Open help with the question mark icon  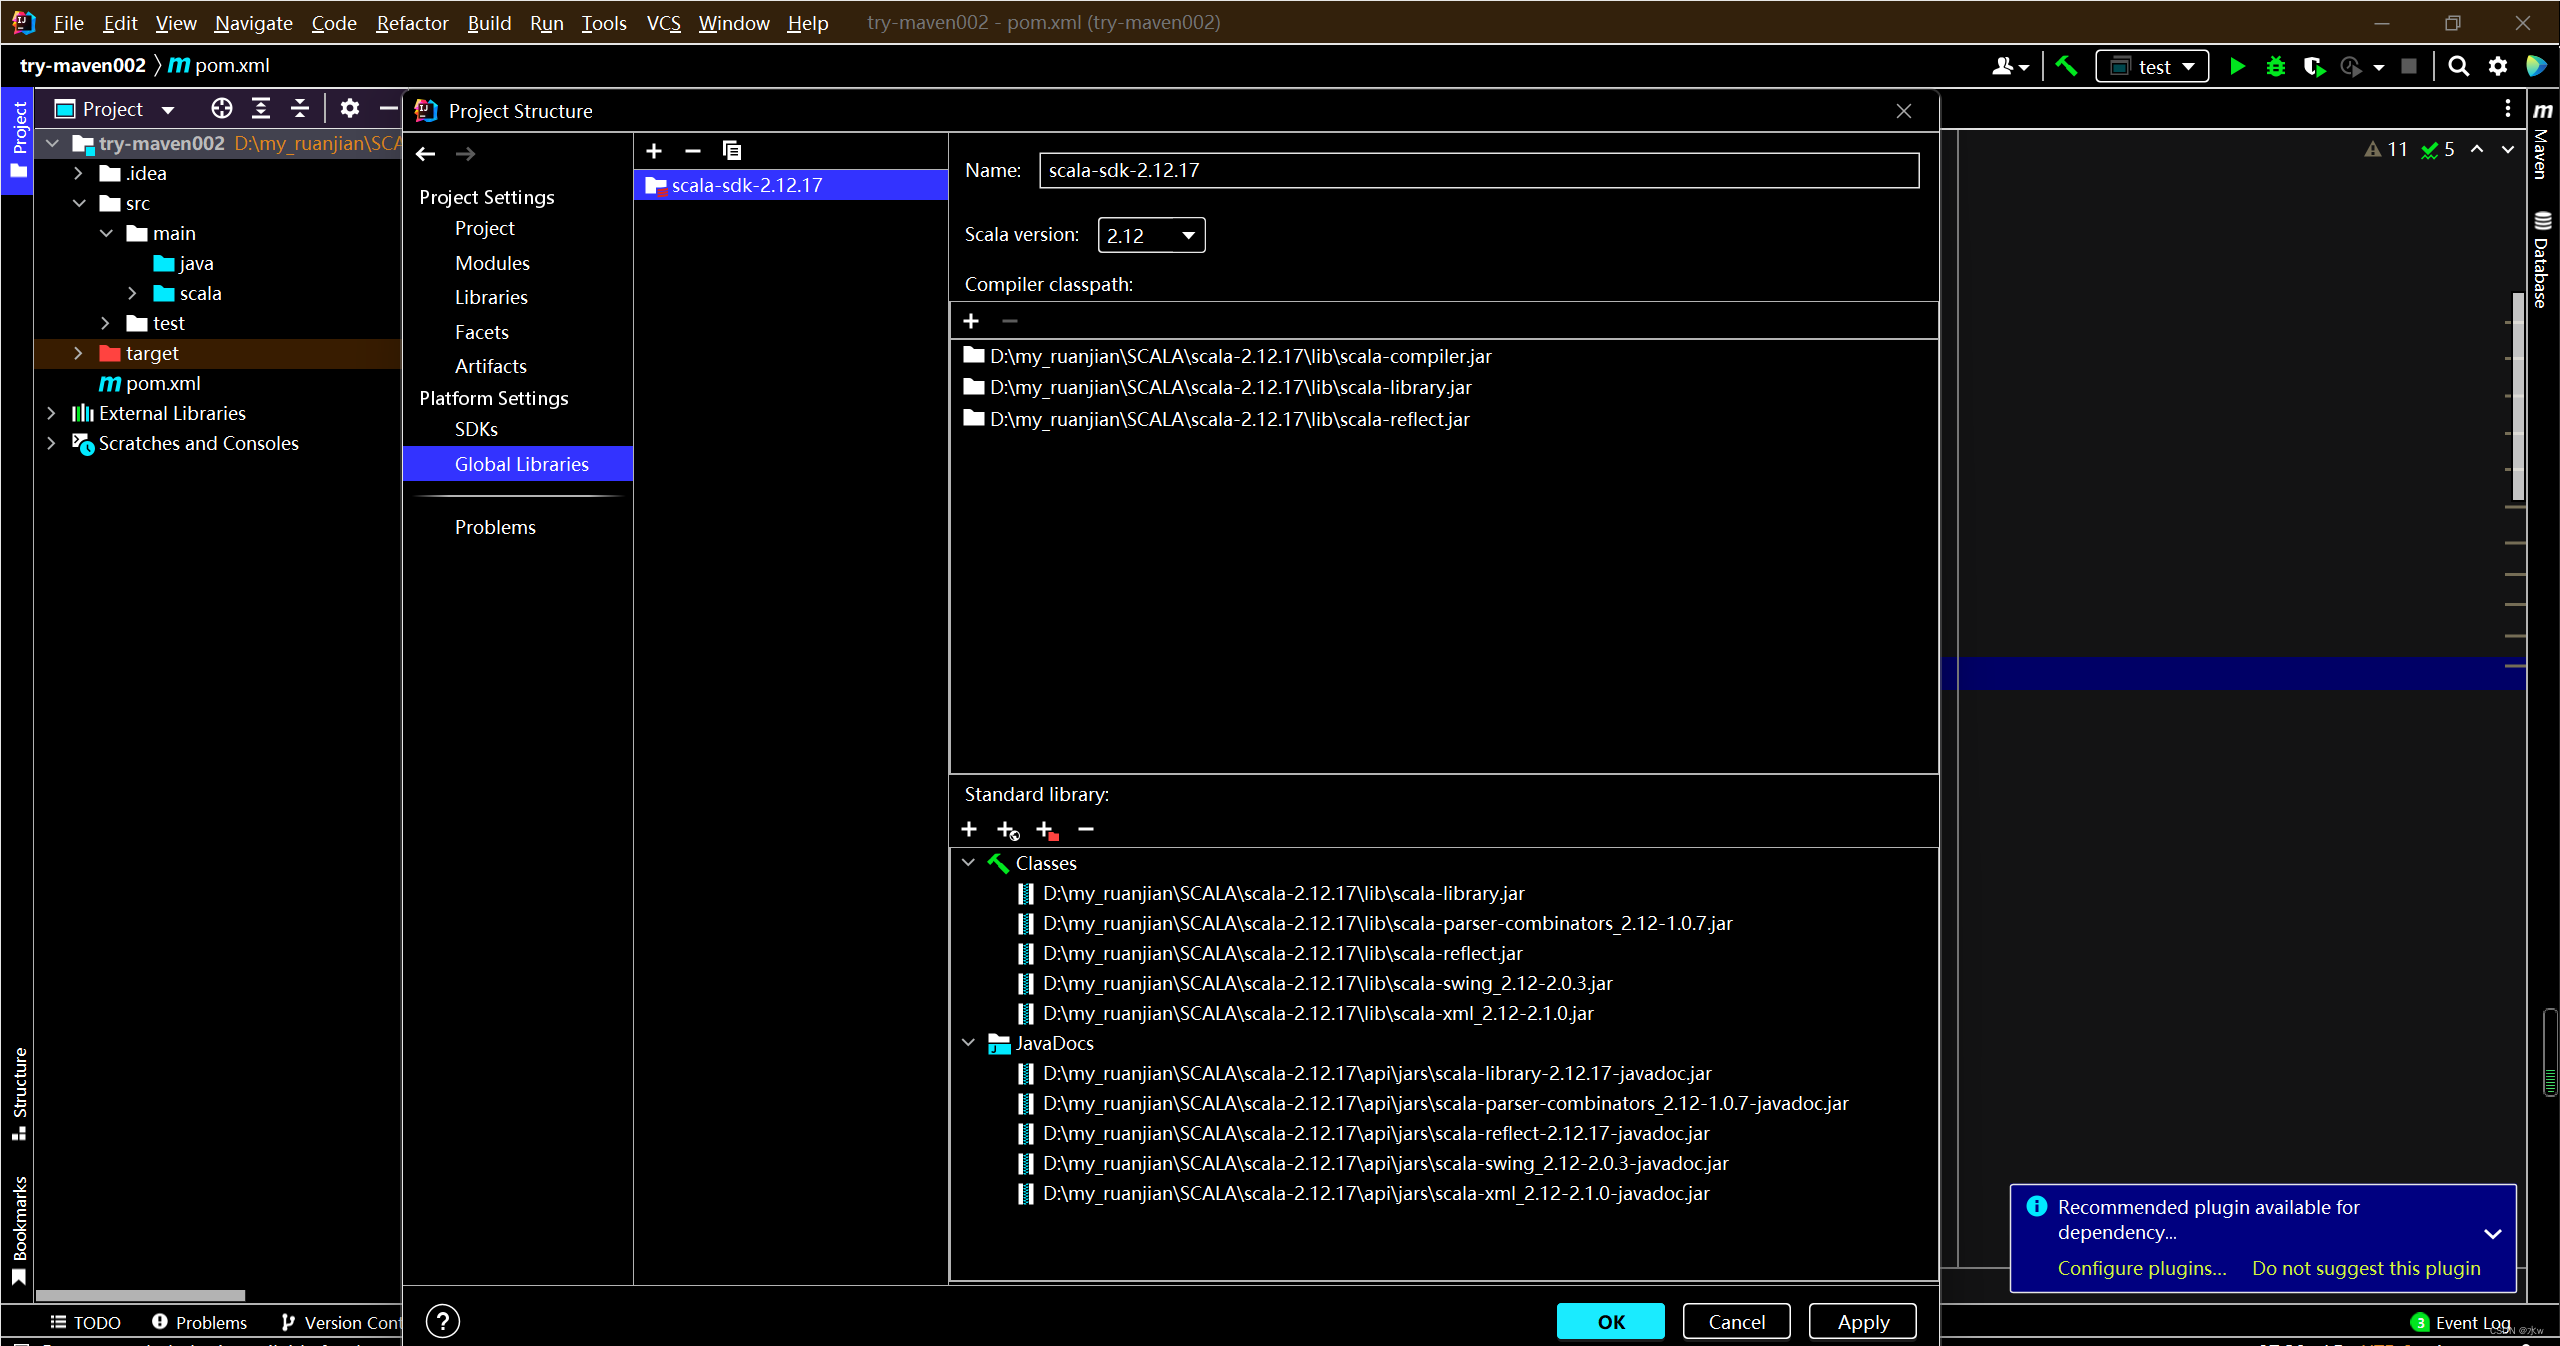[x=441, y=1320]
